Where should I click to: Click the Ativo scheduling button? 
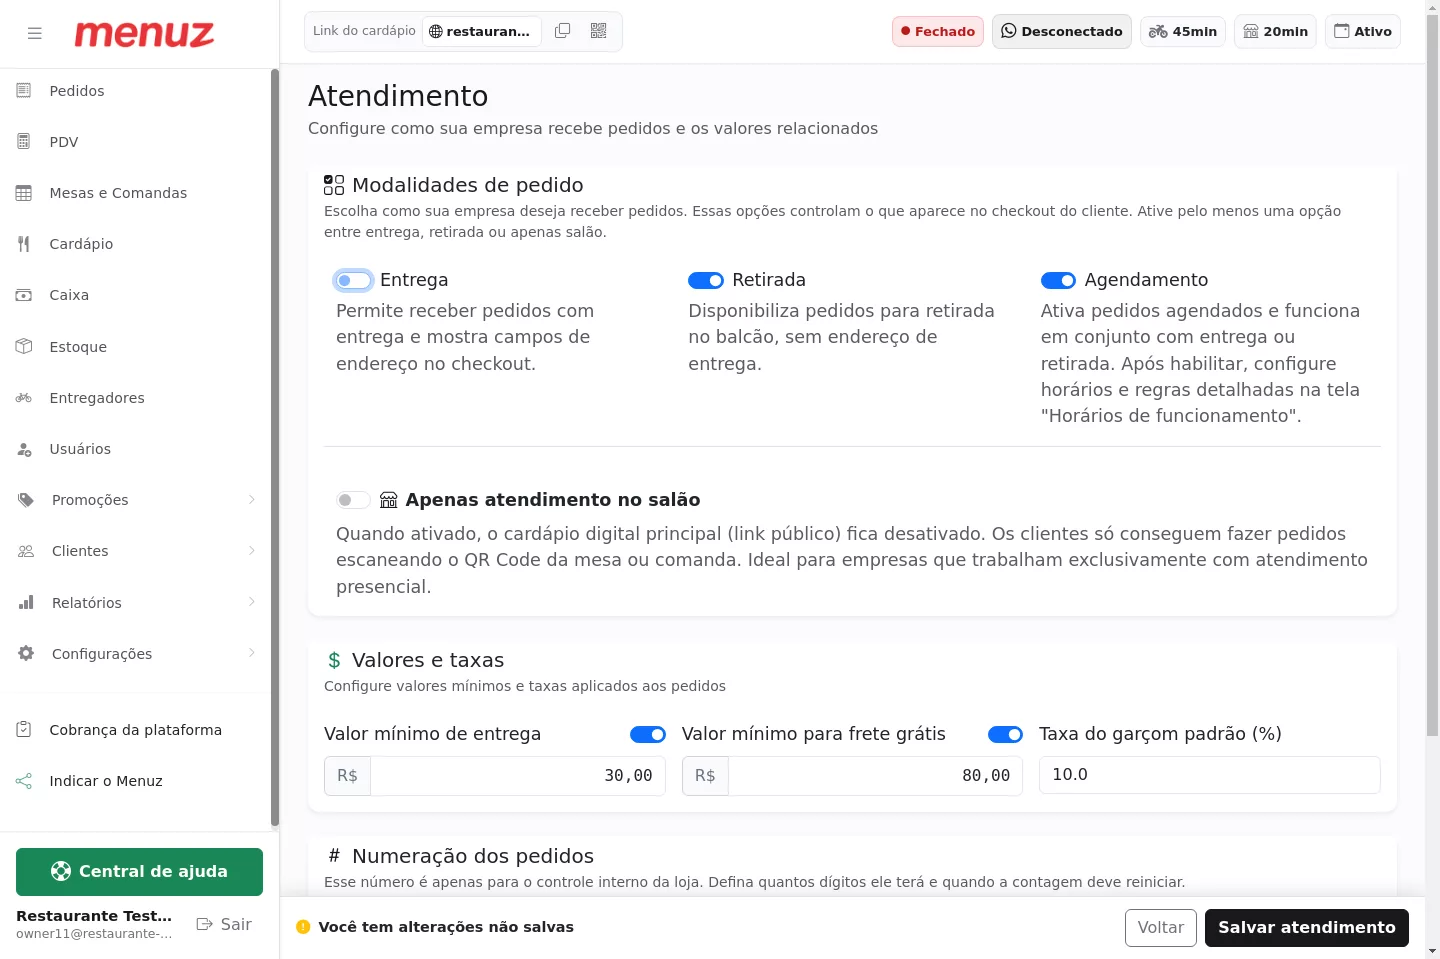[x=1363, y=31]
